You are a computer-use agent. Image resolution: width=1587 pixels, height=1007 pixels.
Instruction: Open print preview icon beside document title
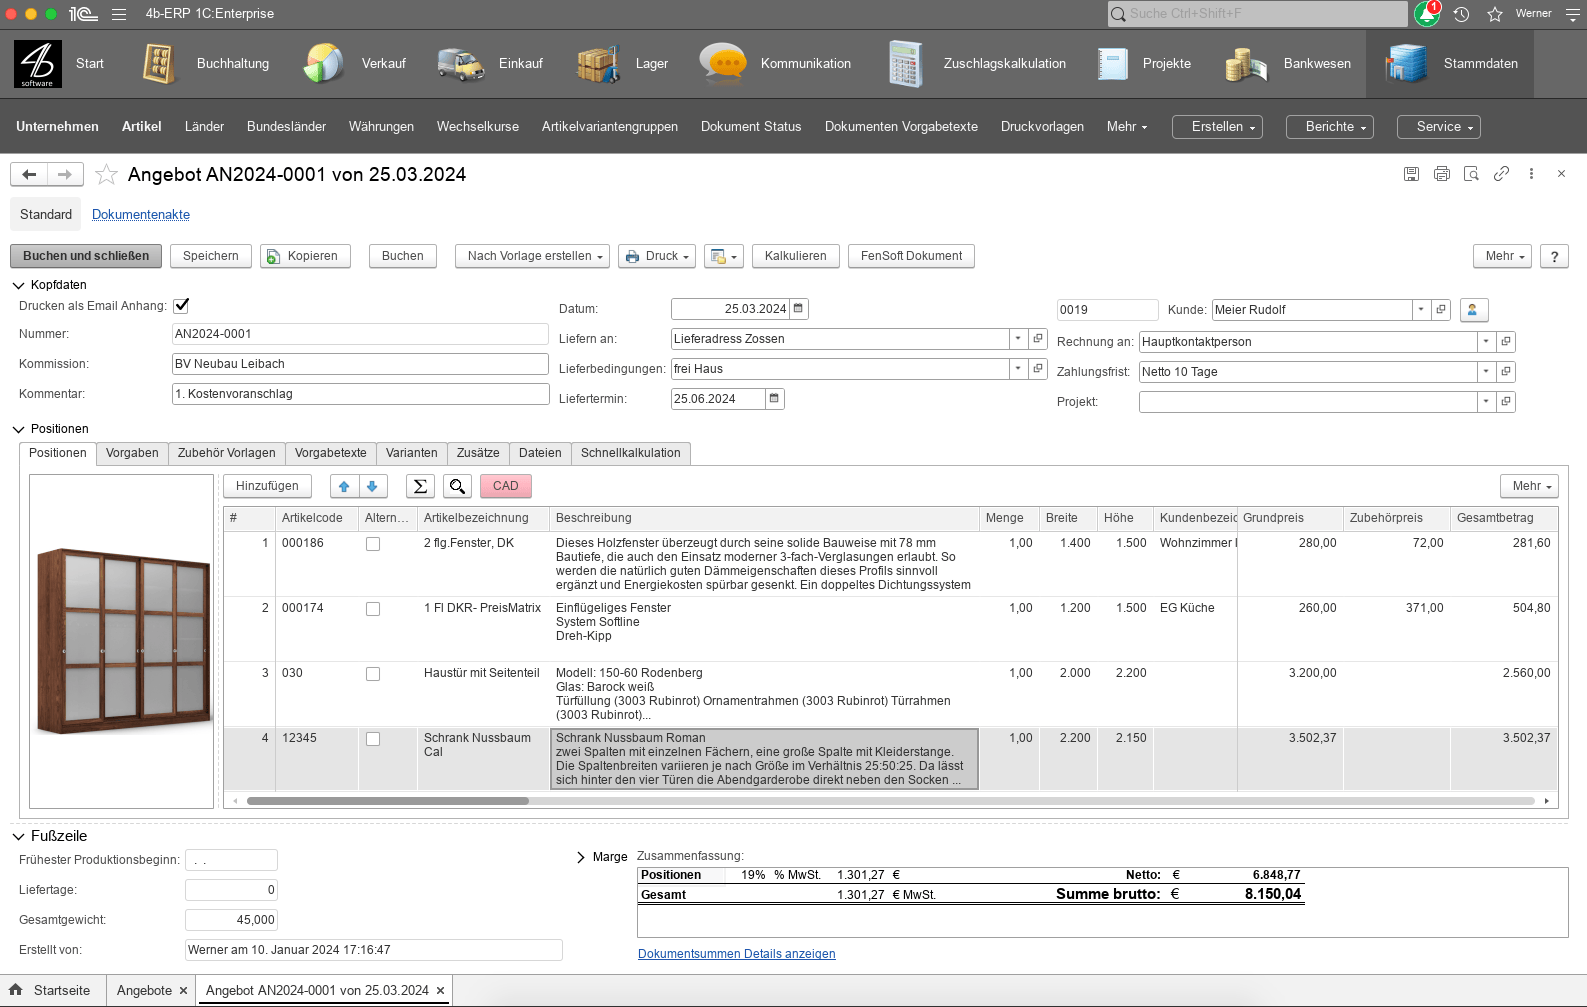[1471, 174]
